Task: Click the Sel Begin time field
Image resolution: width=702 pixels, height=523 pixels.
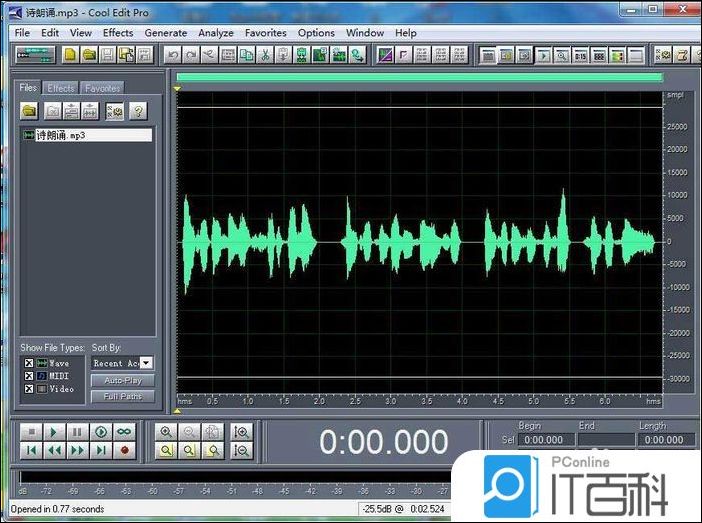Action: [x=546, y=440]
